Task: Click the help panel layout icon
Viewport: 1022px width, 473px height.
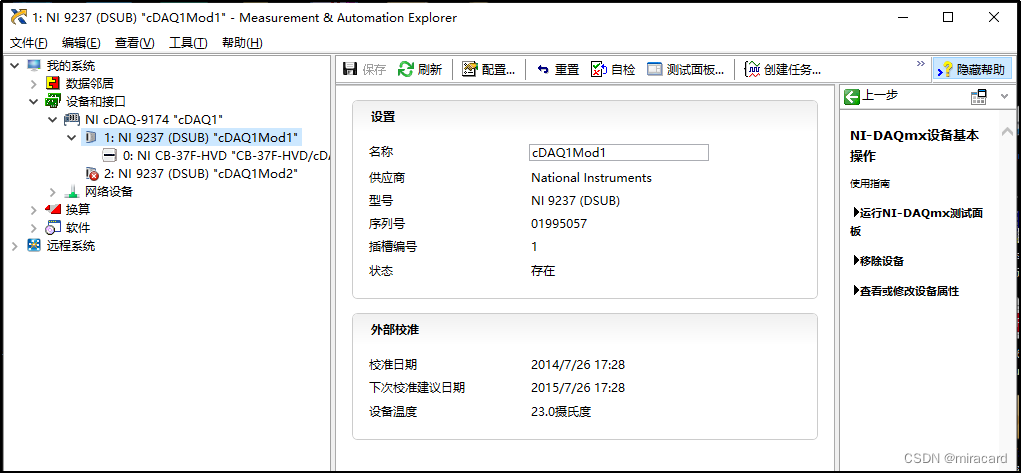Action: (979, 97)
